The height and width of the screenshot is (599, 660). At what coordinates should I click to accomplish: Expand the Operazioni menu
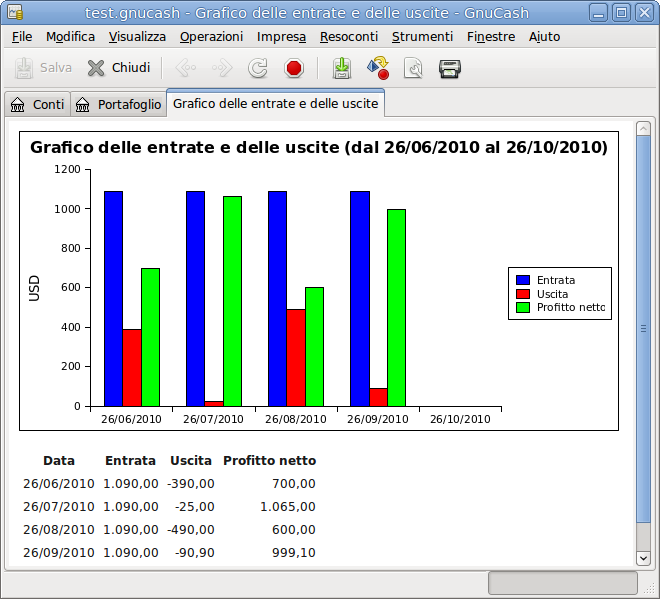pos(211,36)
